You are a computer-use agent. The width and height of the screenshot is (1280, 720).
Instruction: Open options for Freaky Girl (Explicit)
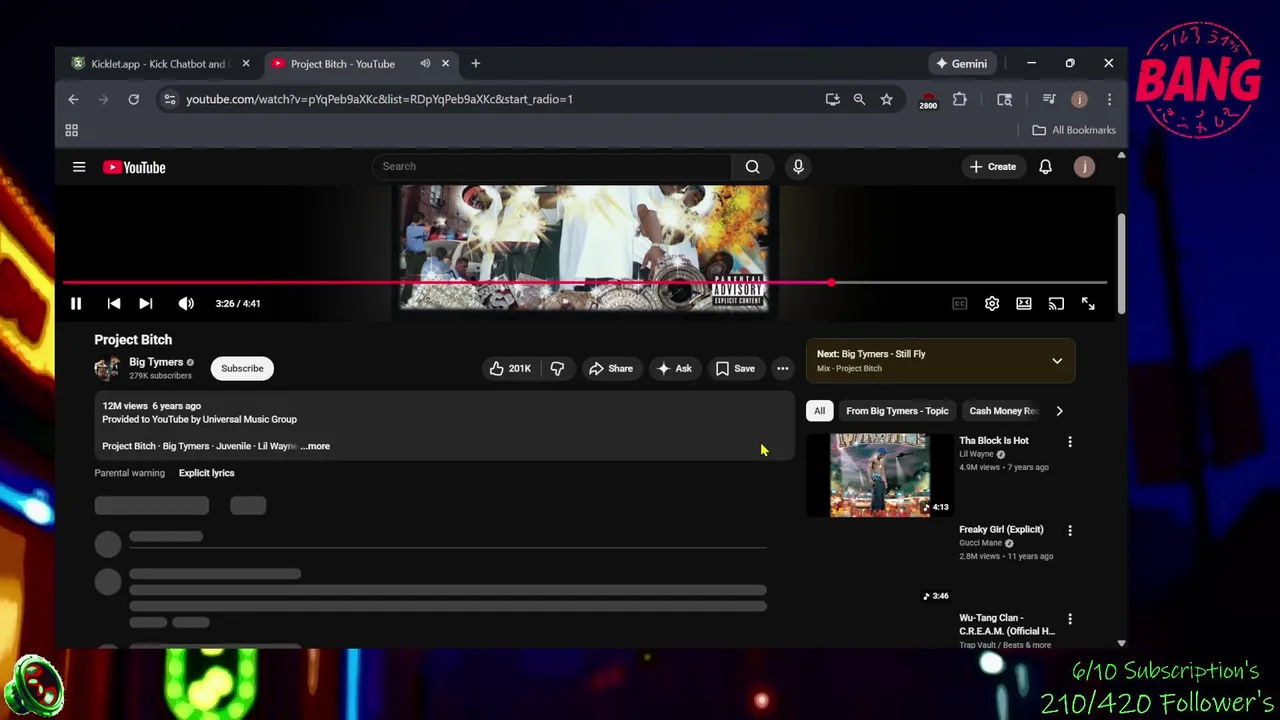[x=1070, y=531]
